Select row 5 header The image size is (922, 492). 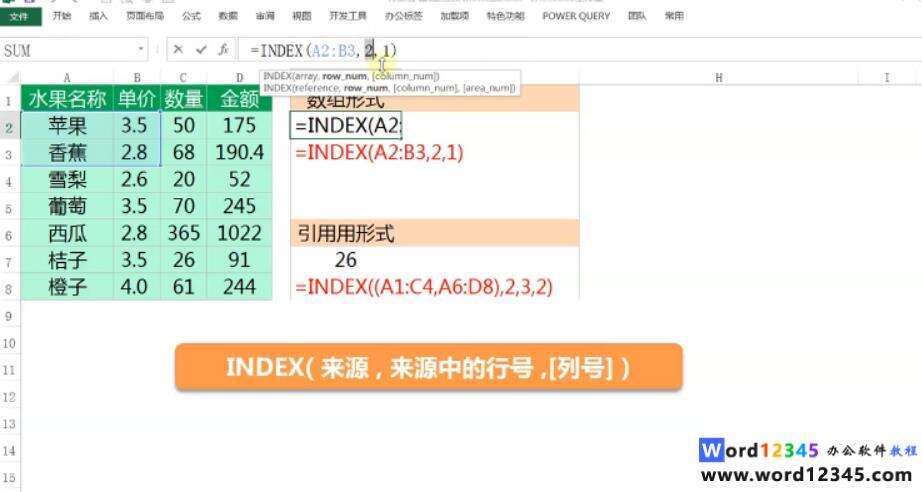click(9, 207)
